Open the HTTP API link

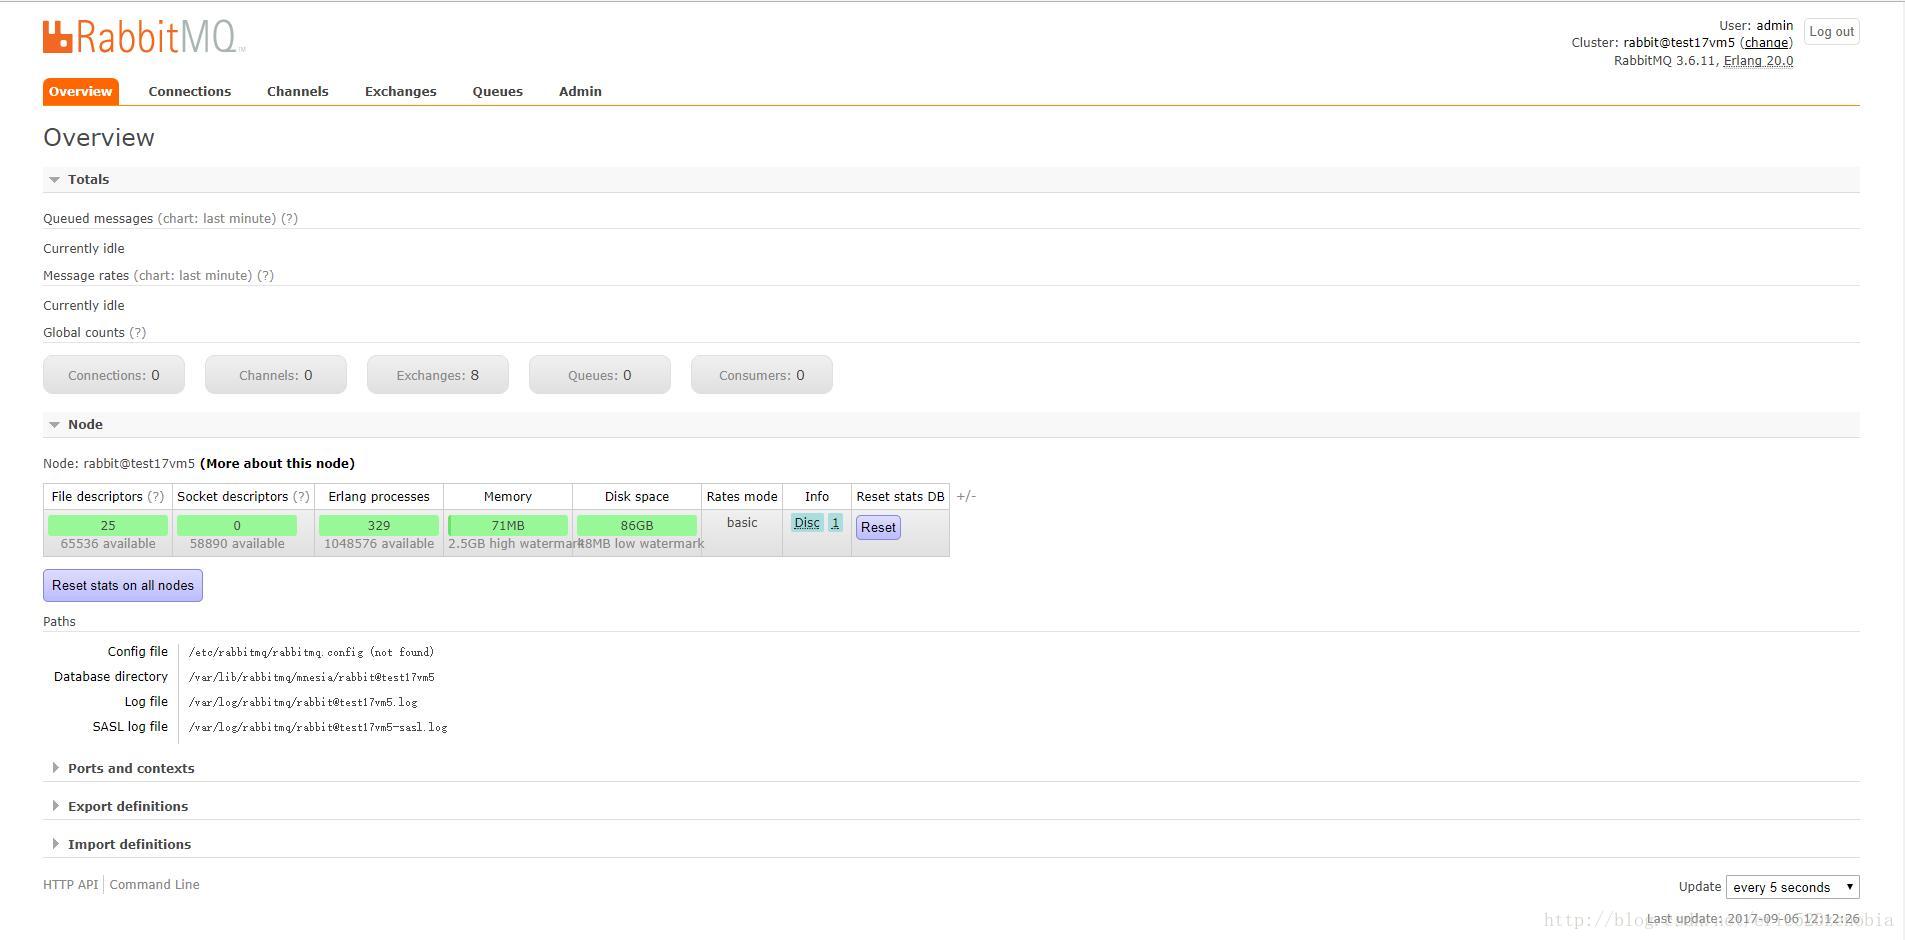(x=71, y=885)
